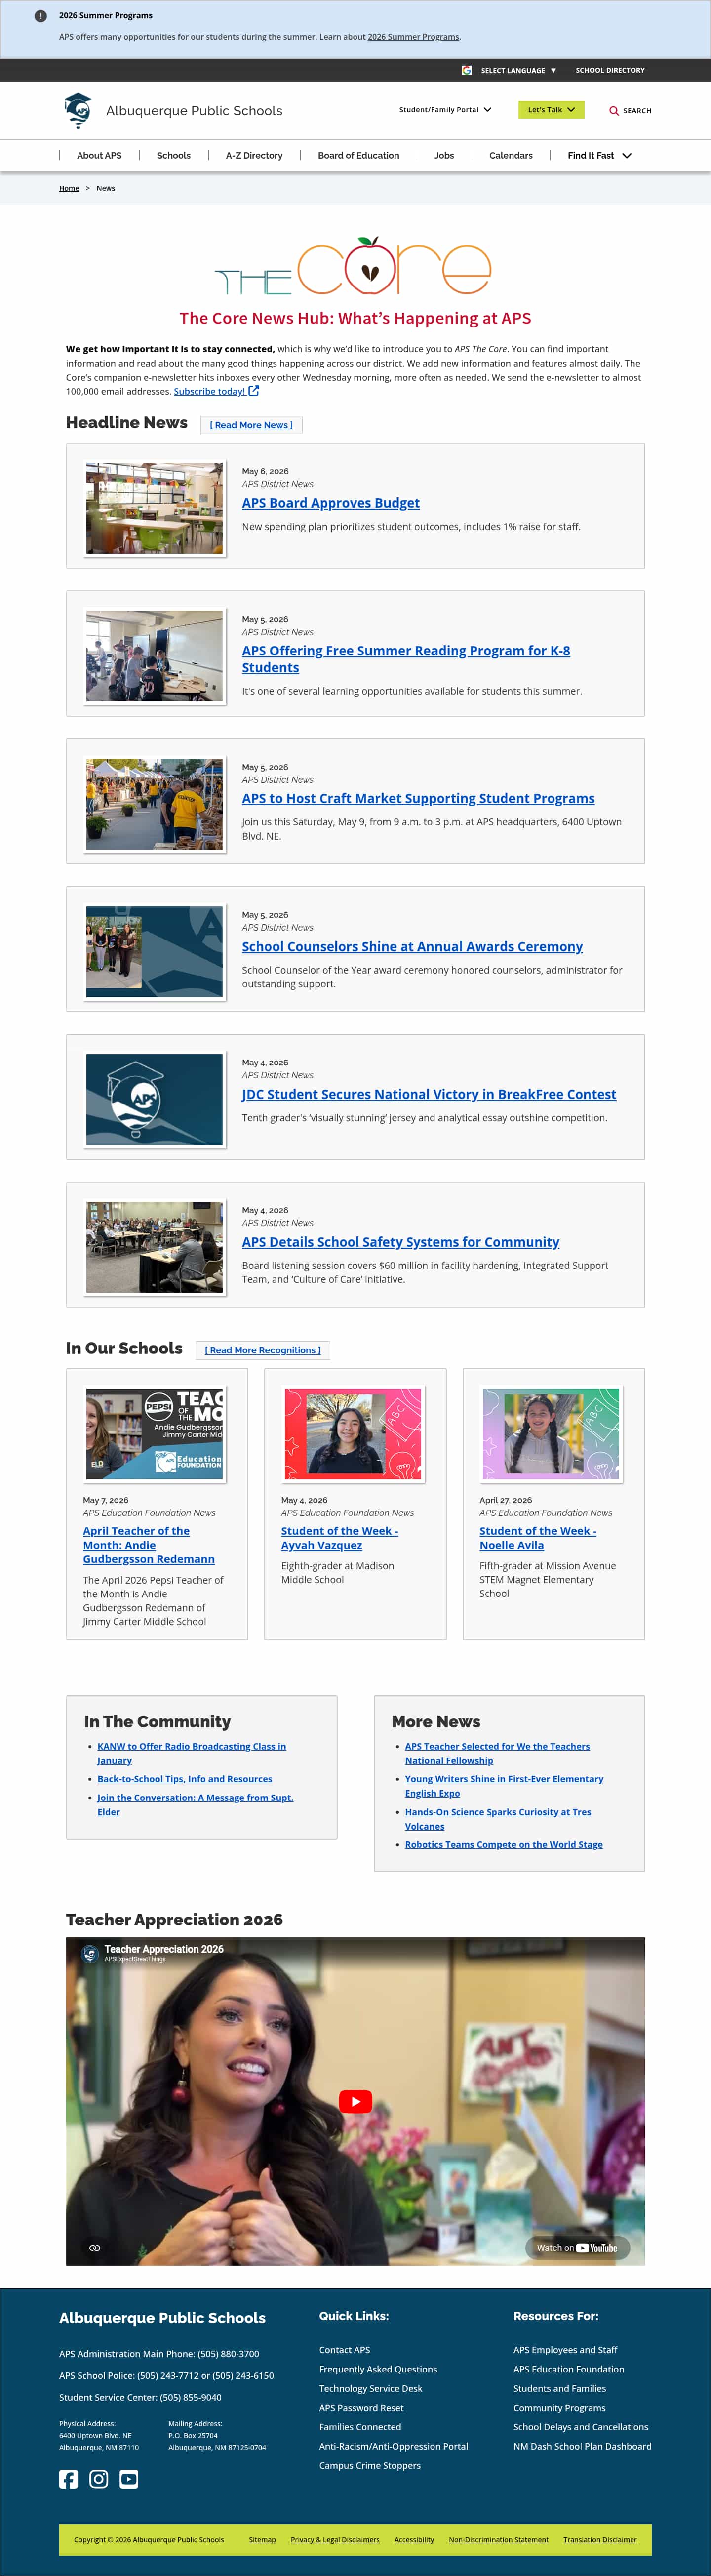
Task: Click the Sitemap link in the footer
Action: click(262, 2540)
